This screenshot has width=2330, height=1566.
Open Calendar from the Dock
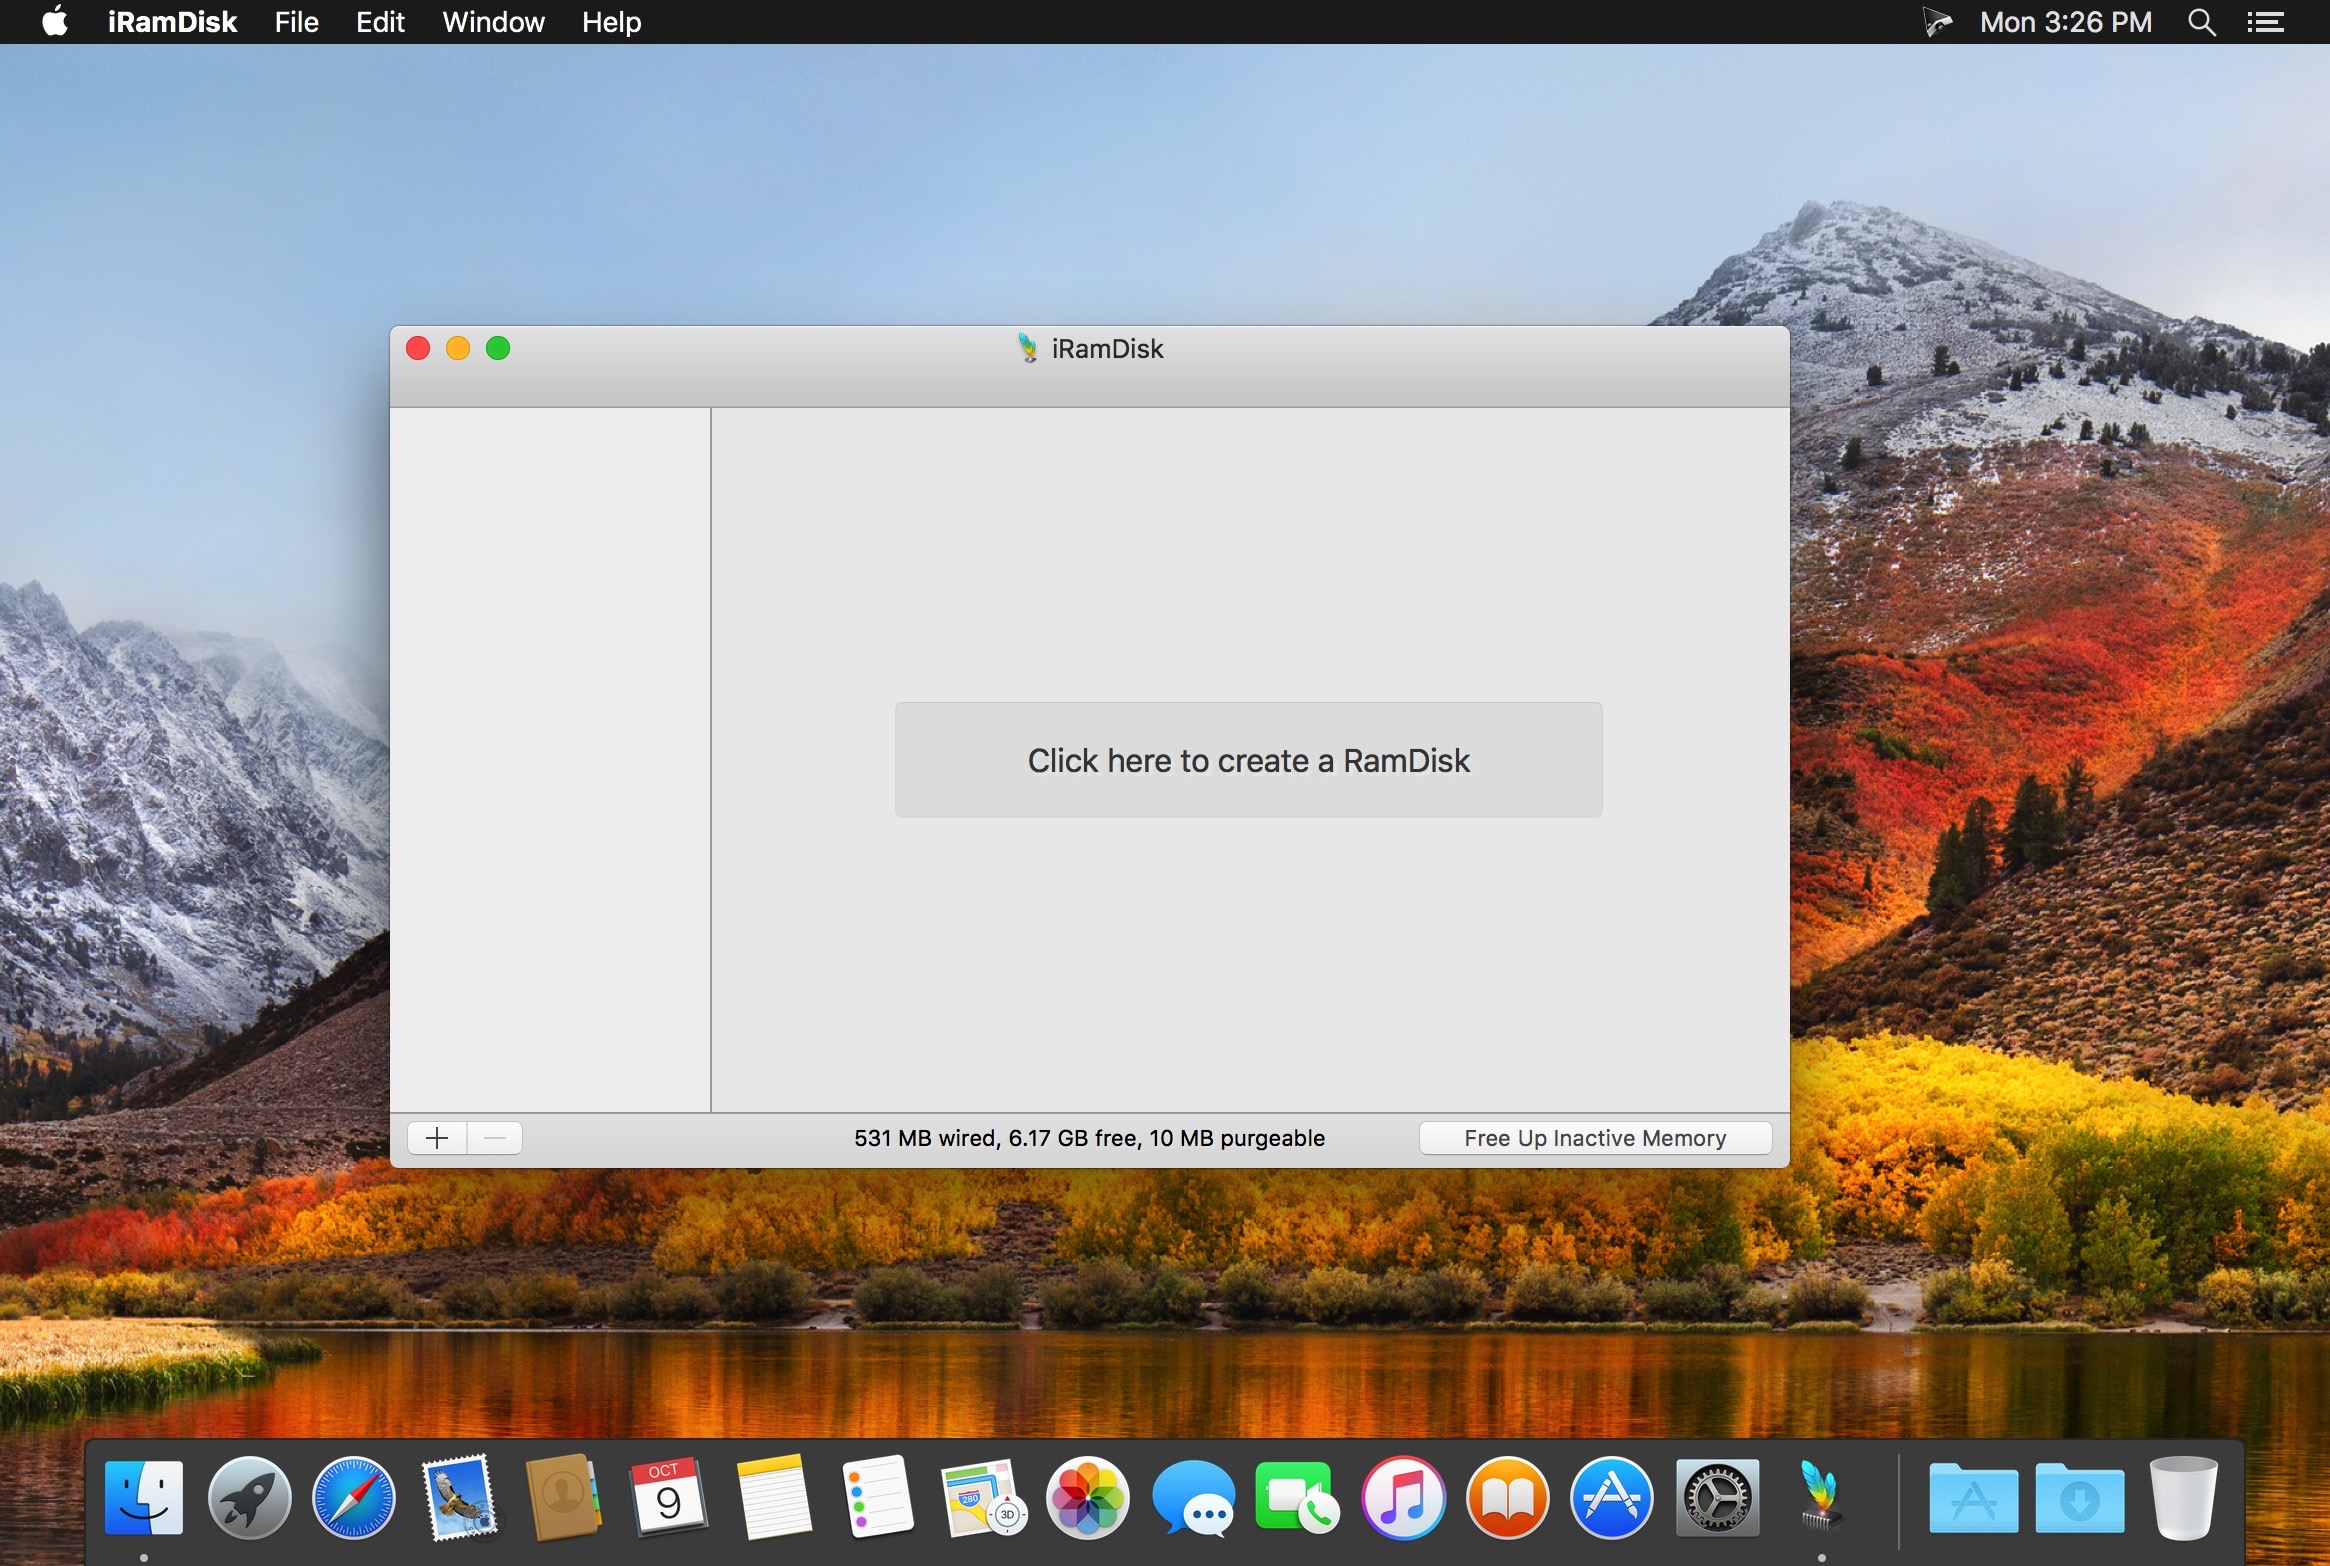[668, 1497]
